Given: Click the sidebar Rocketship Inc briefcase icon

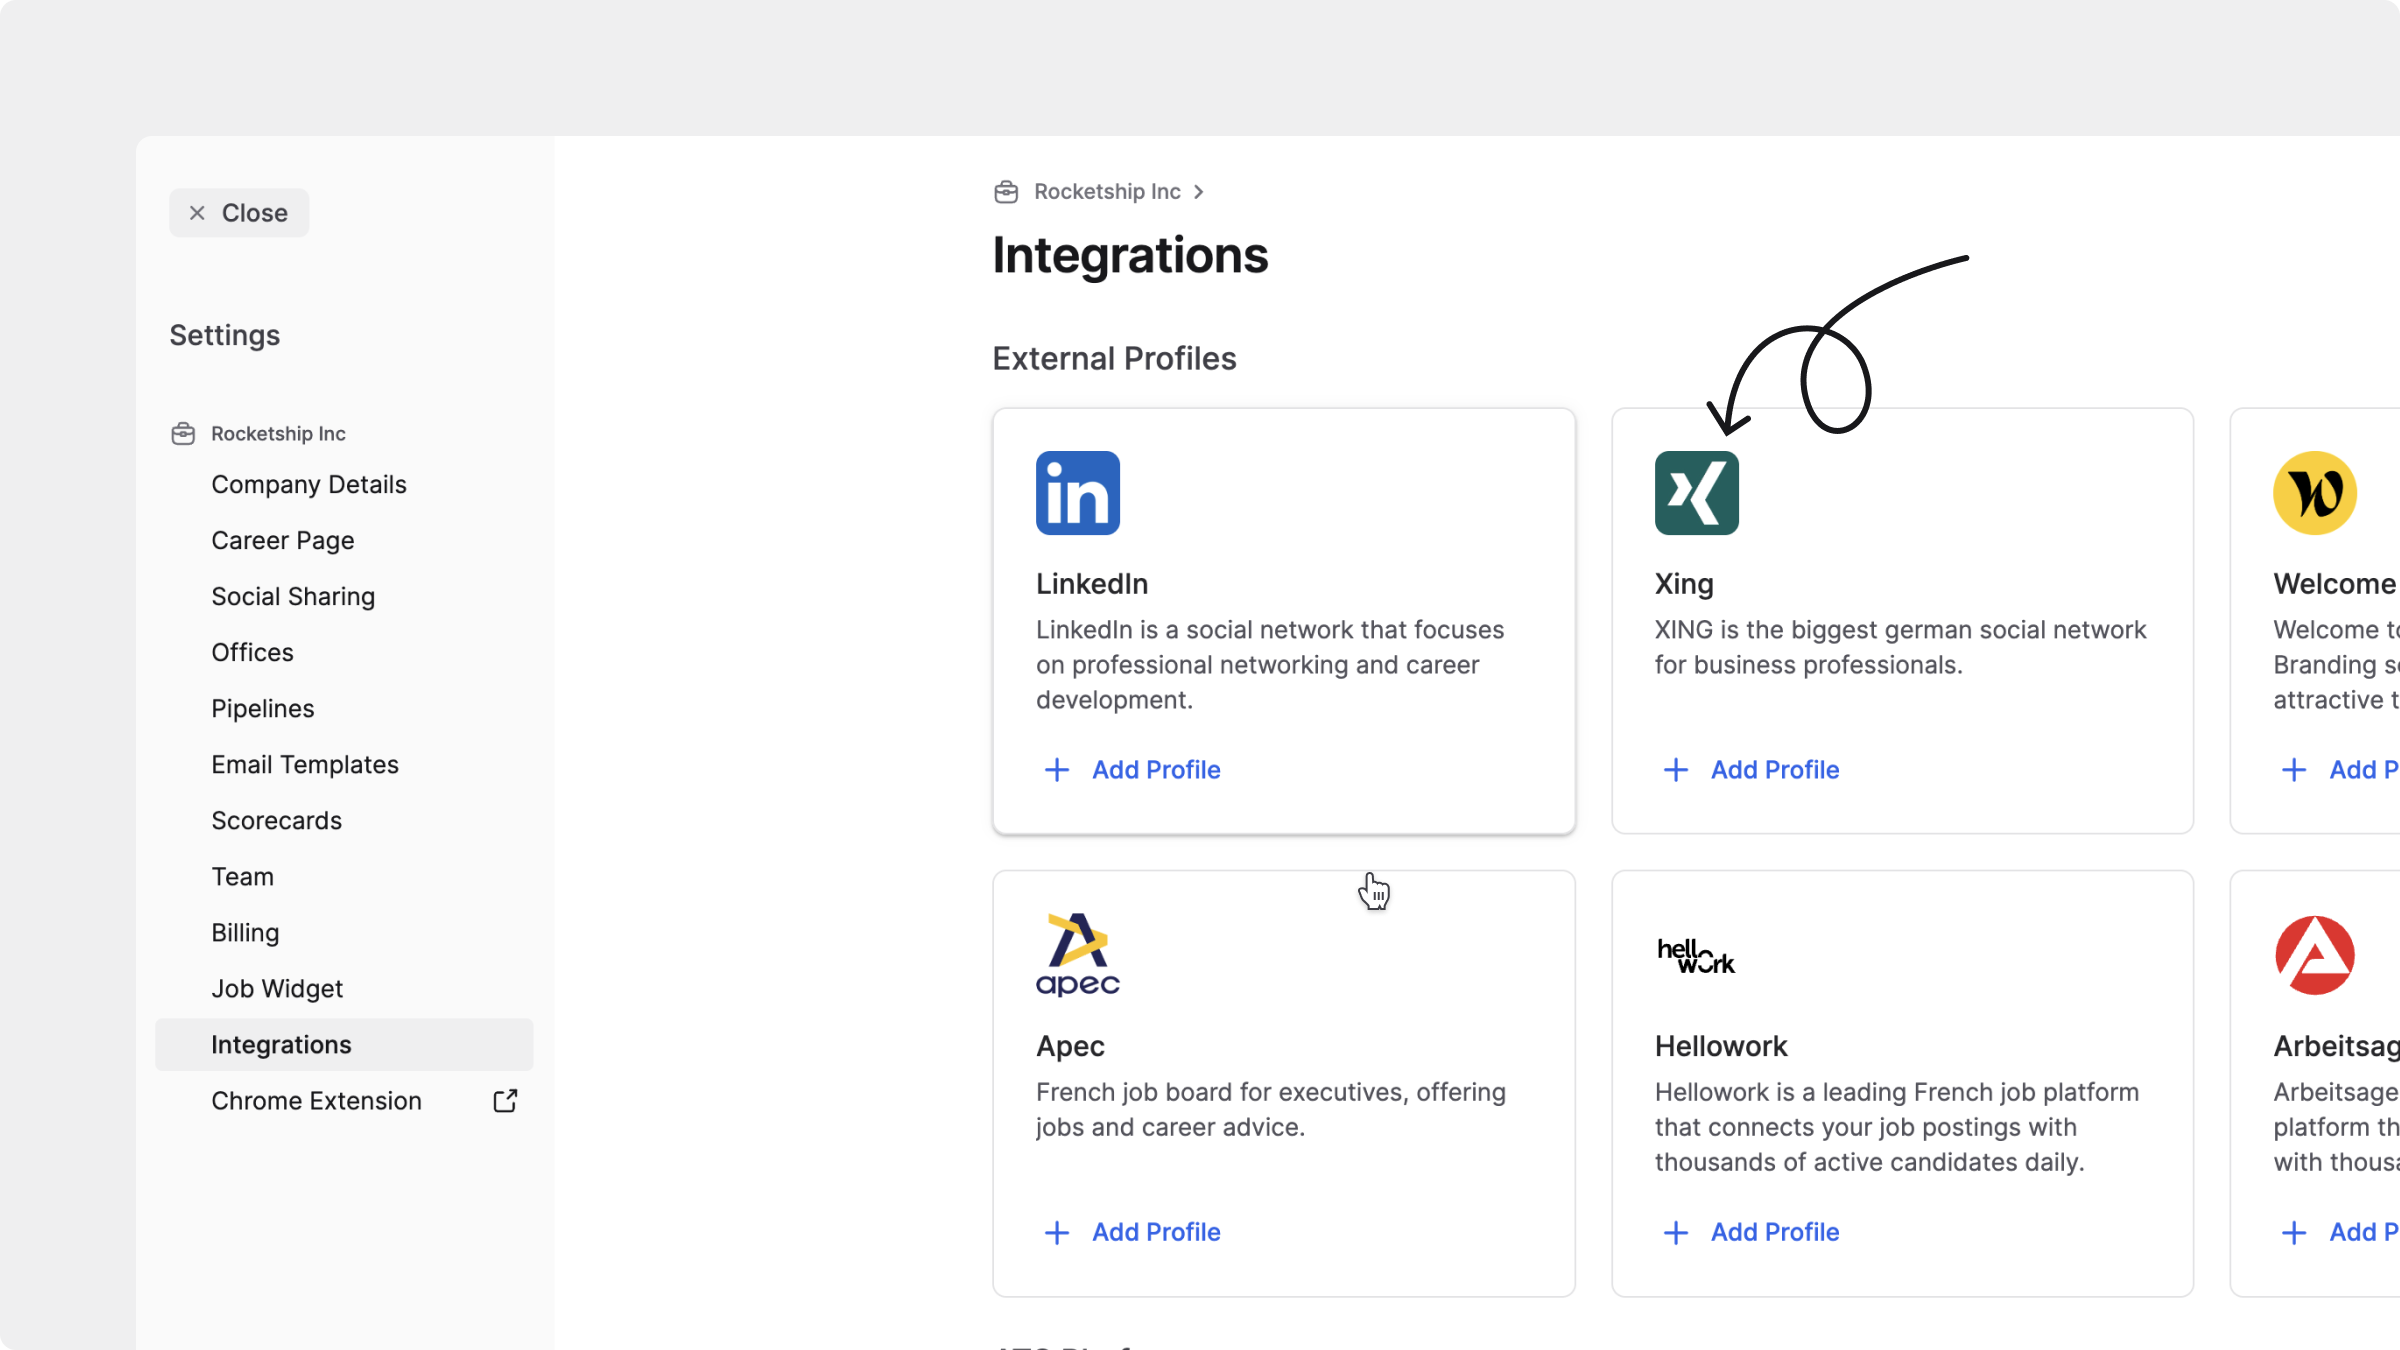Looking at the screenshot, I should (x=183, y=433).
